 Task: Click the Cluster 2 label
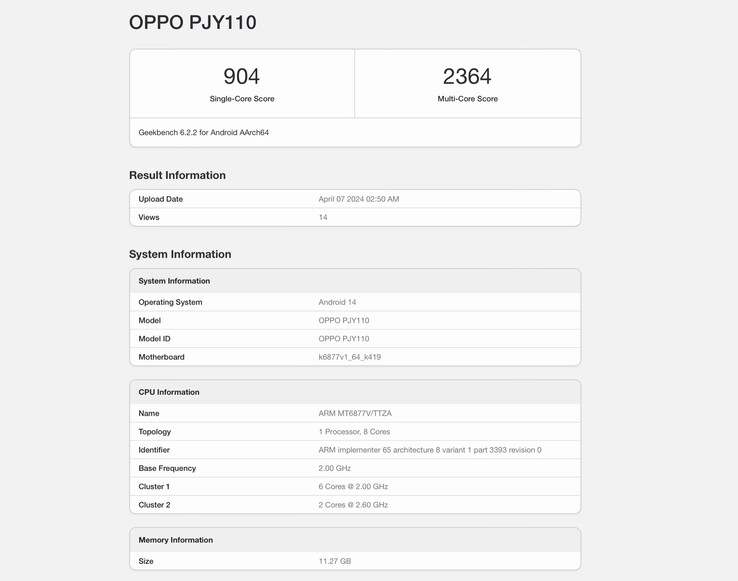pyautogui.click(x=154, y=505)
